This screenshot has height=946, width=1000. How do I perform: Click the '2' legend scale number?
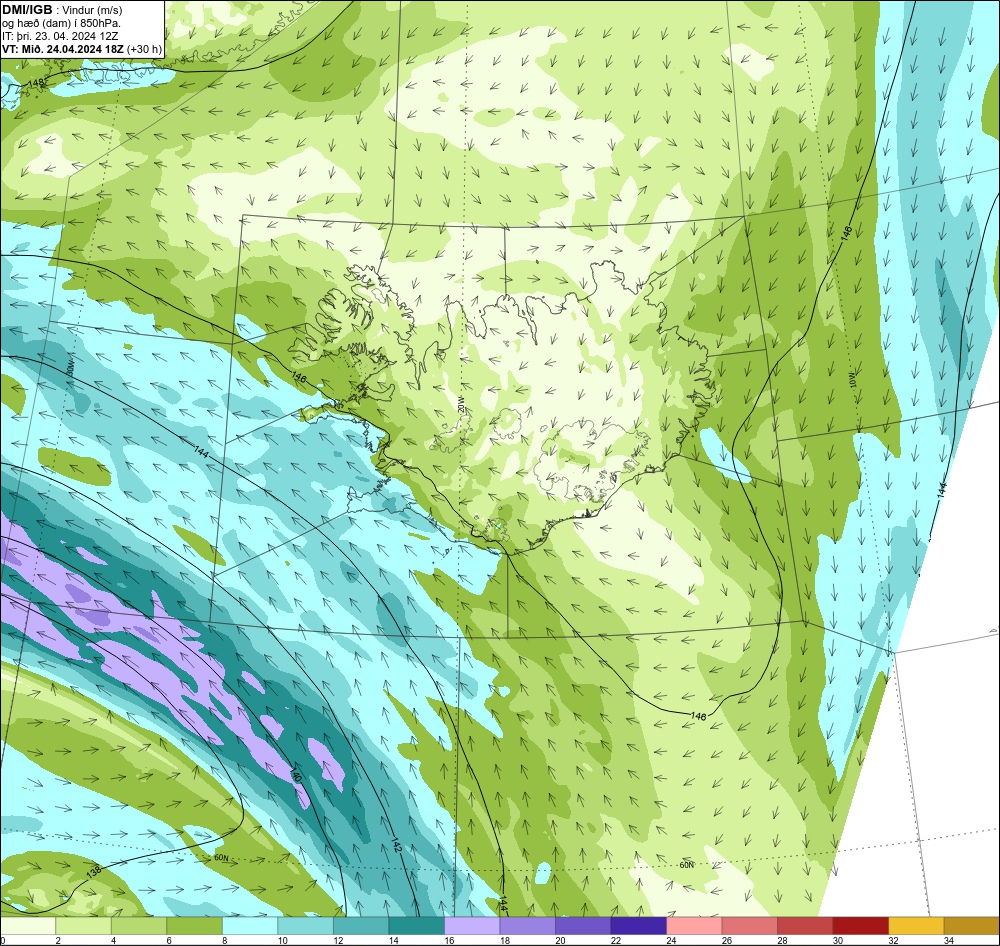click(x=58, y=940)
